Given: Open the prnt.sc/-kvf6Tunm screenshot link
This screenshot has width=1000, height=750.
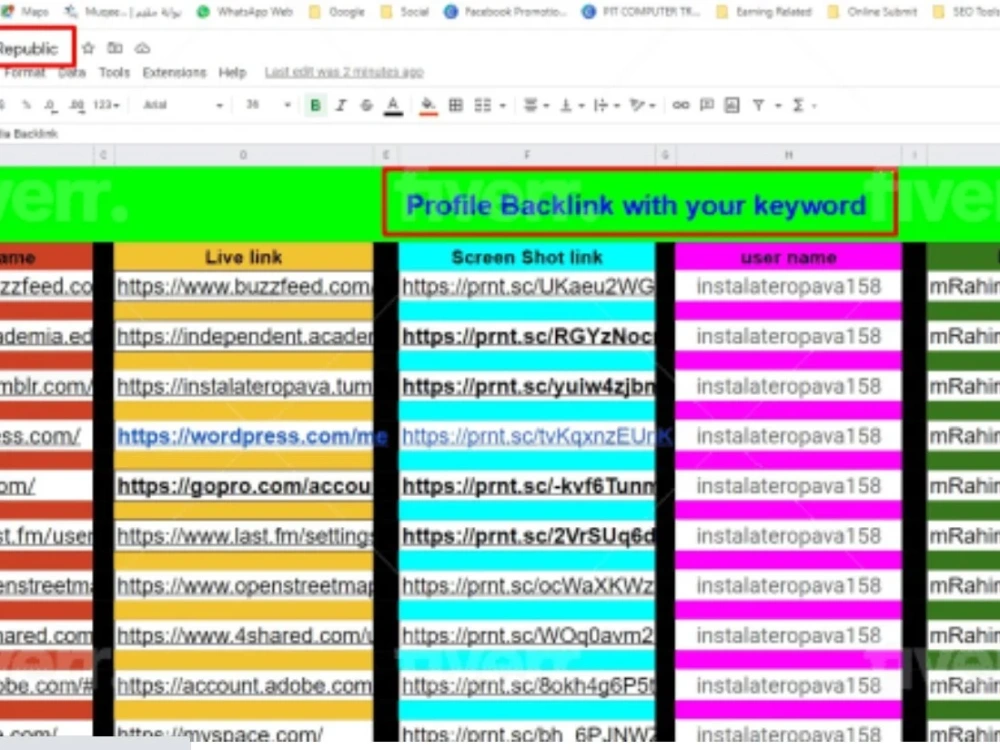Looking at the screenshot, I should (x=527, y=486).
